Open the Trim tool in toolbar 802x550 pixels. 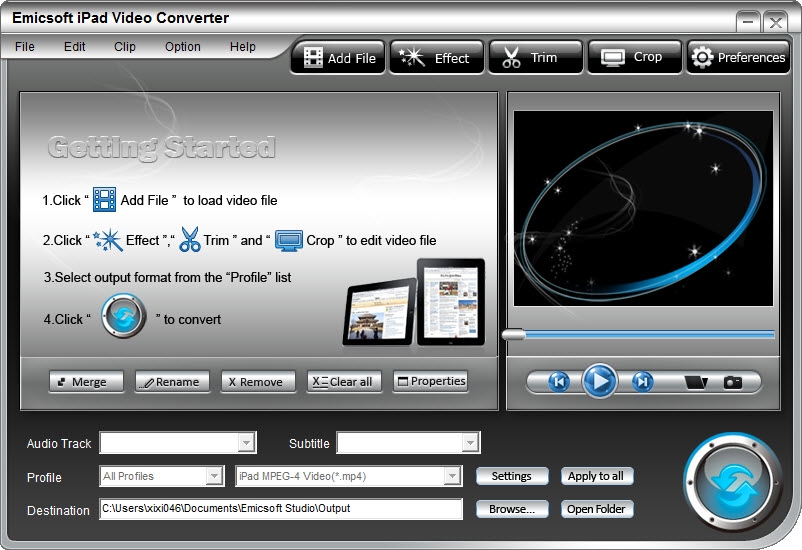pyautogui.click(x=536, y=57)
